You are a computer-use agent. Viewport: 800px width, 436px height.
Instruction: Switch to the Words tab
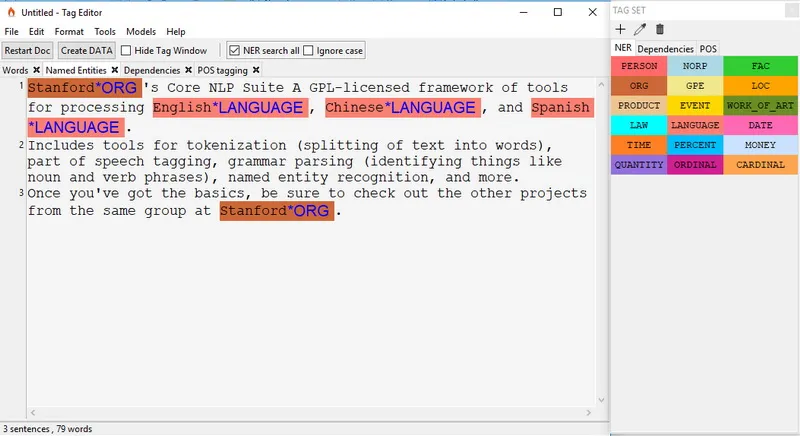[15, 70]
